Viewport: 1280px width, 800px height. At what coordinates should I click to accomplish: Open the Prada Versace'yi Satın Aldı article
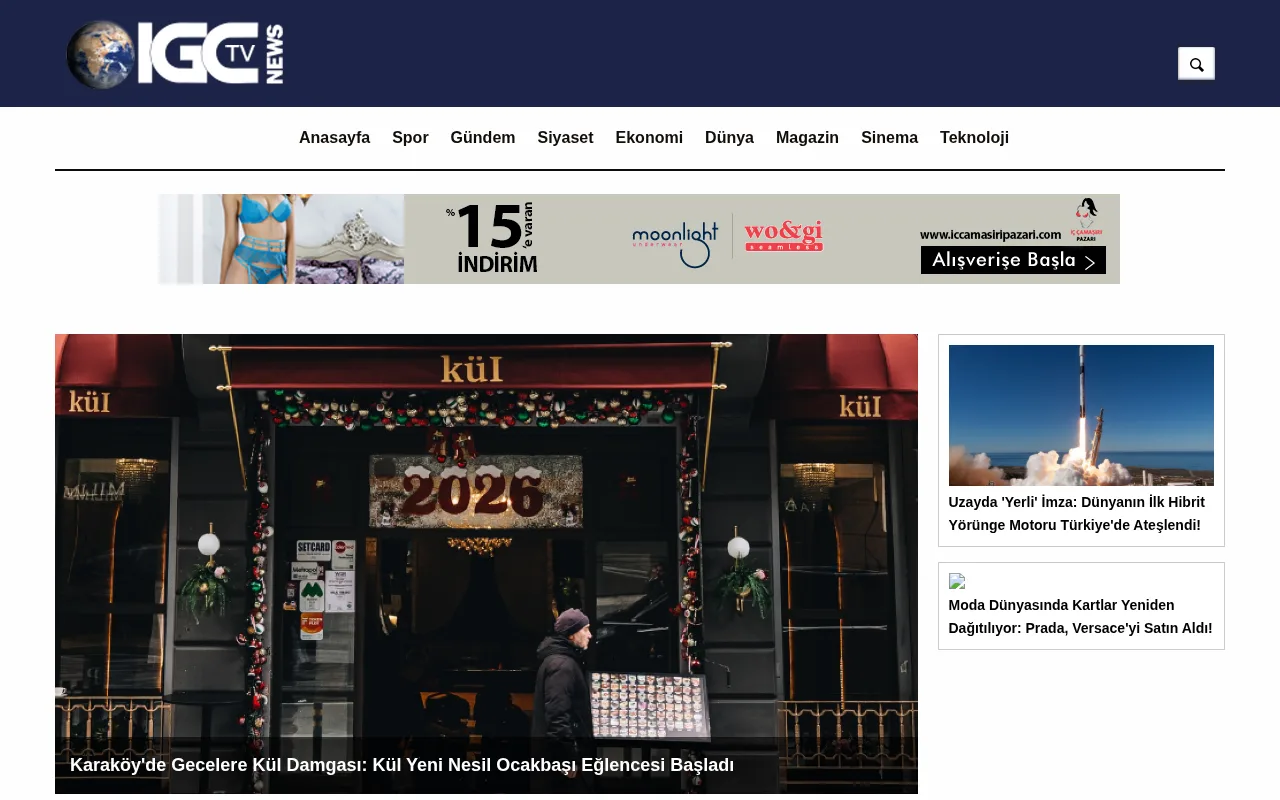coord(1080,616)
